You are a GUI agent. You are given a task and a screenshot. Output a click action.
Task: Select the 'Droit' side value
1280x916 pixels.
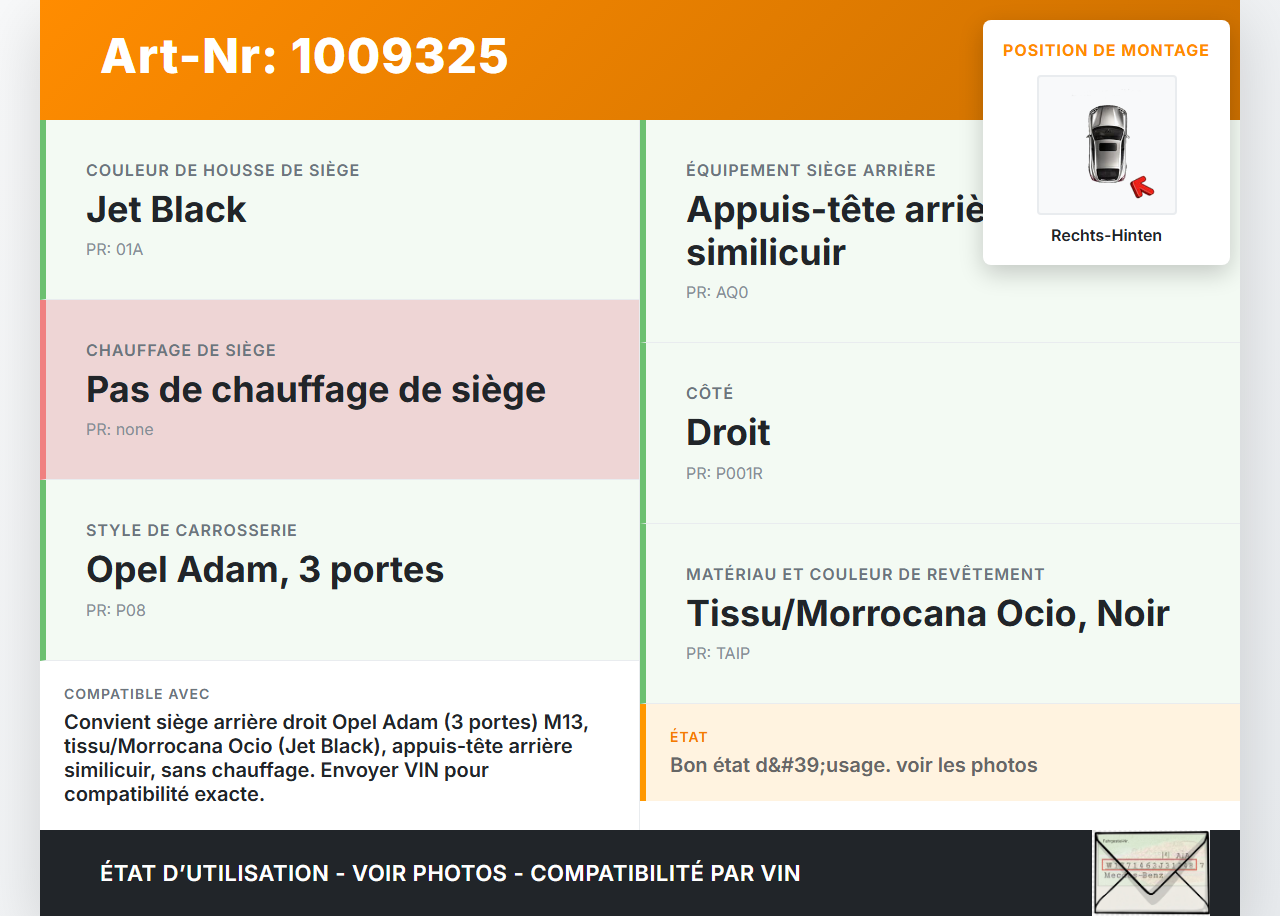pos(728,432)
